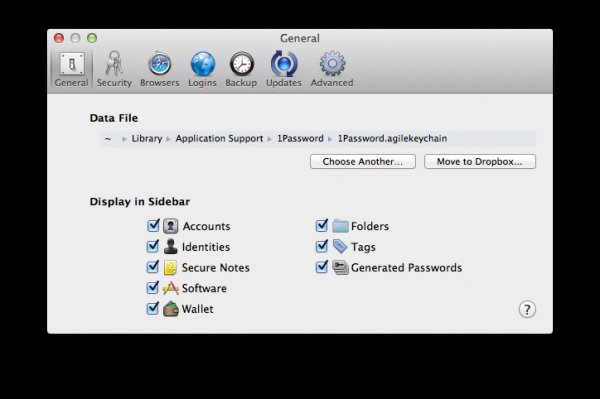
Task: Disable the Wallet sidebar checkbox
Action: 153,308
